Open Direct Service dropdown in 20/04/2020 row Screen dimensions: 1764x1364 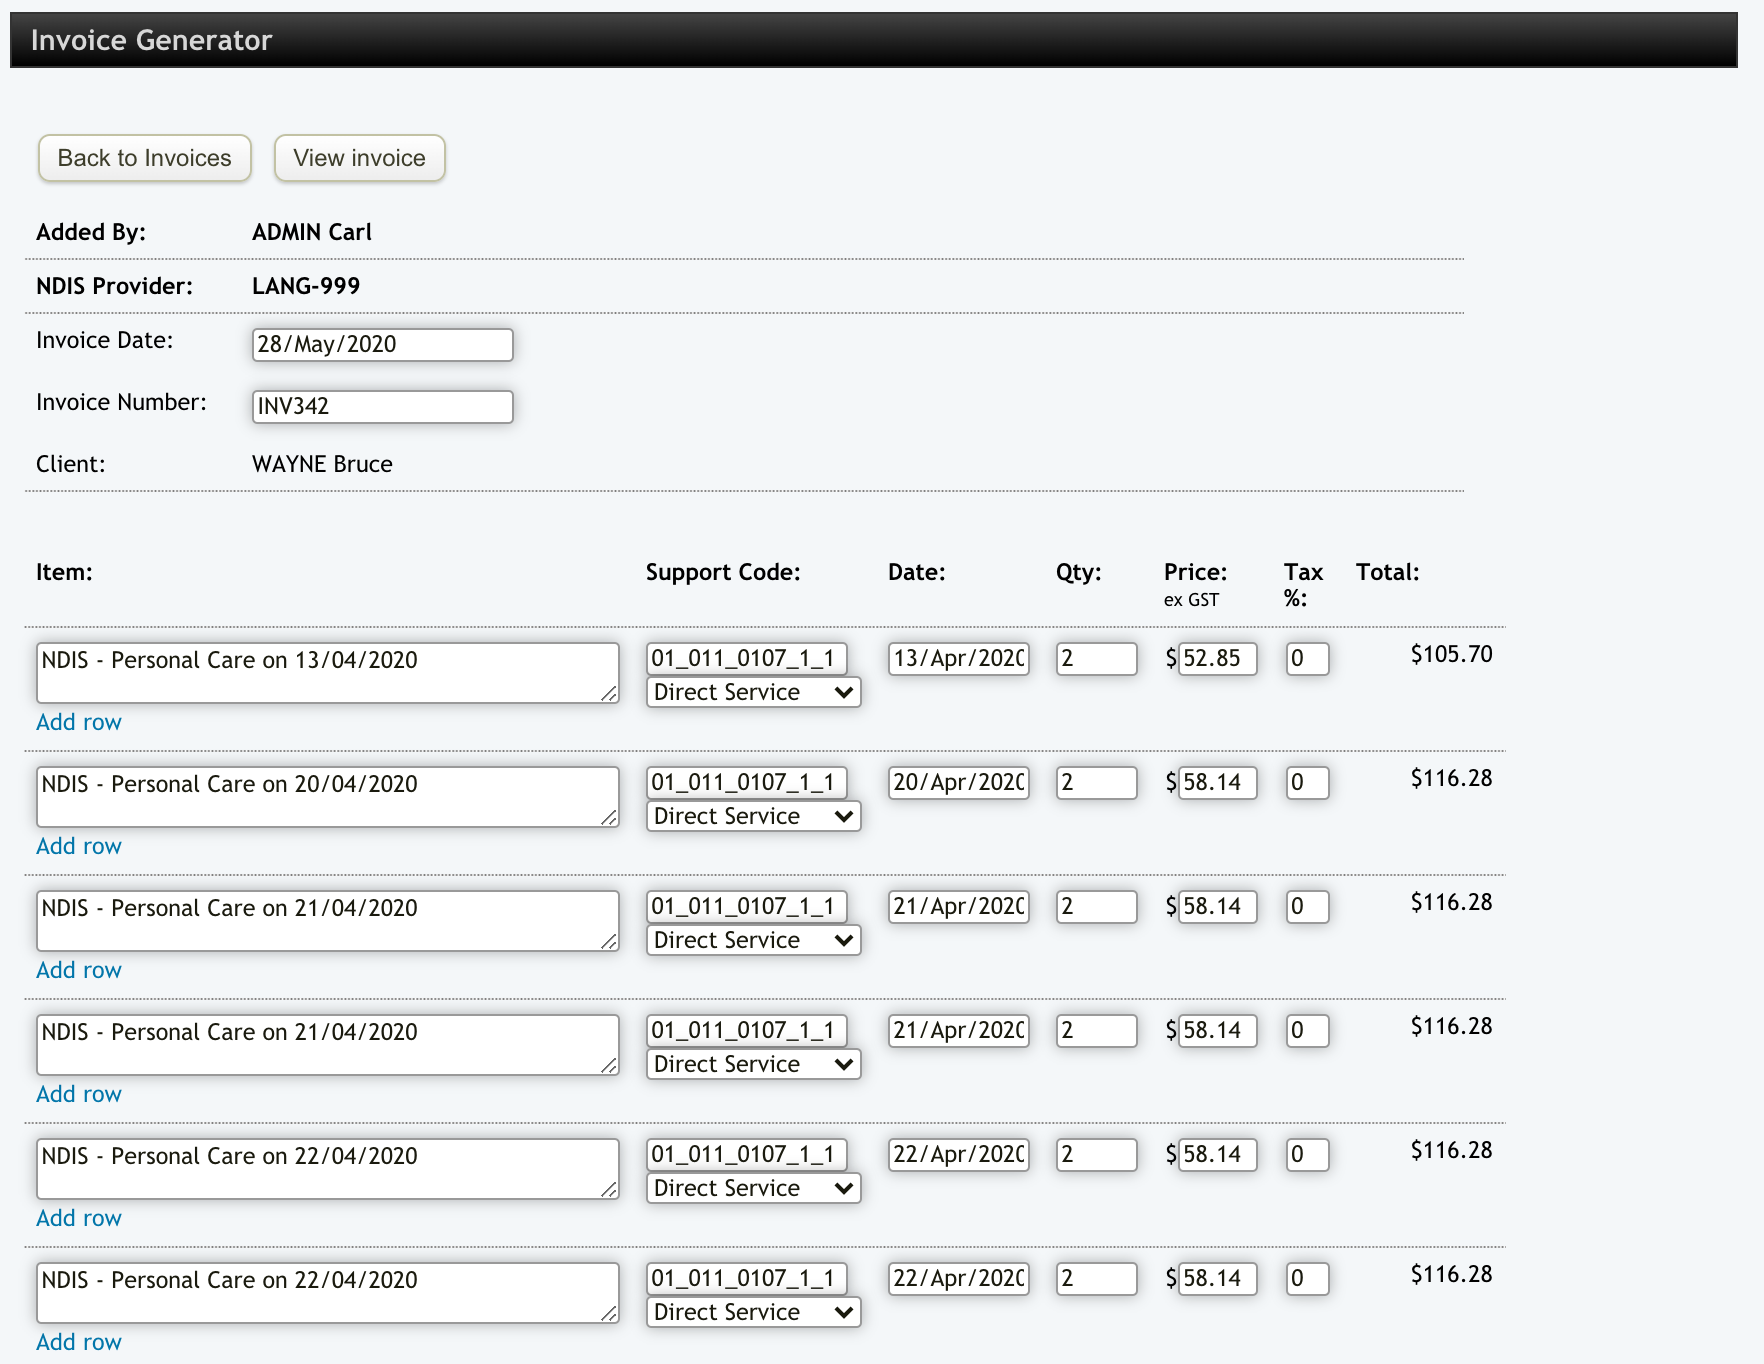(754, 816)
